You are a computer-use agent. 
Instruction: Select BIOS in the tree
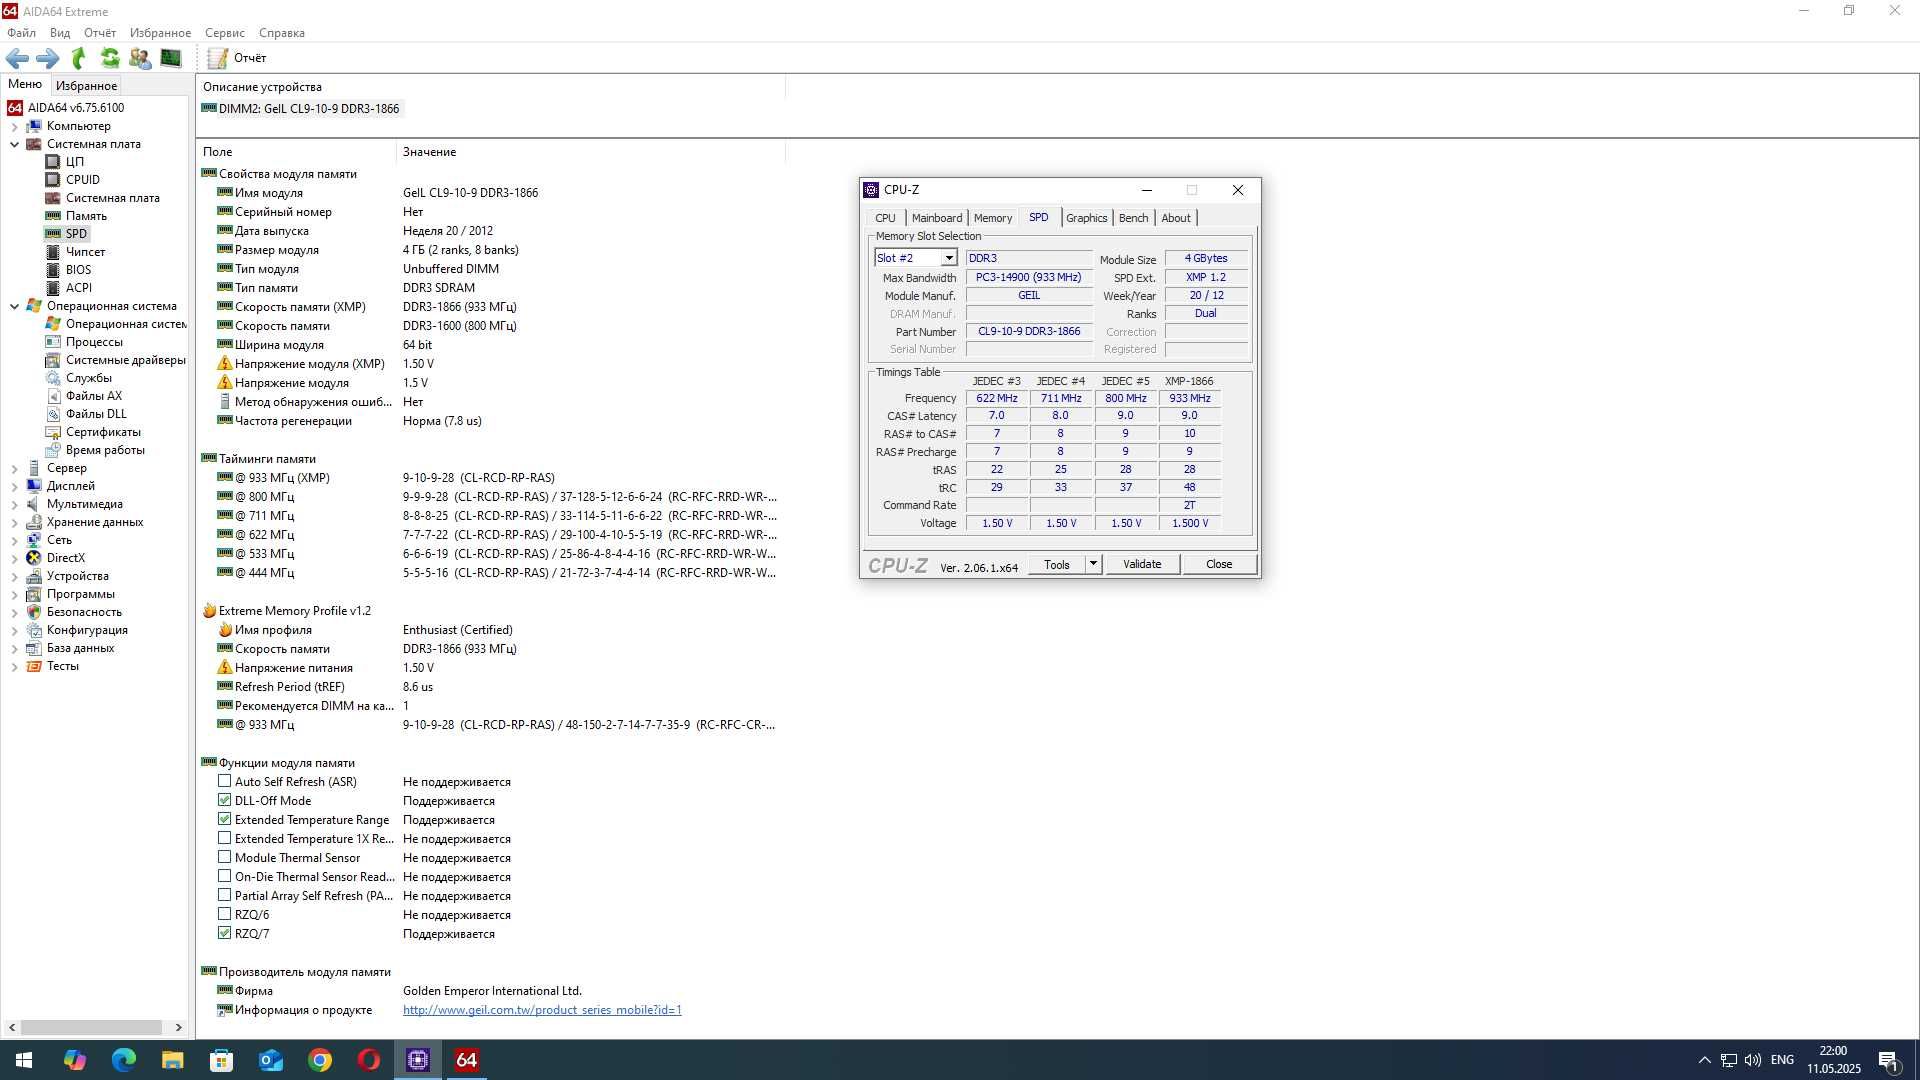(x=78, y=270)
